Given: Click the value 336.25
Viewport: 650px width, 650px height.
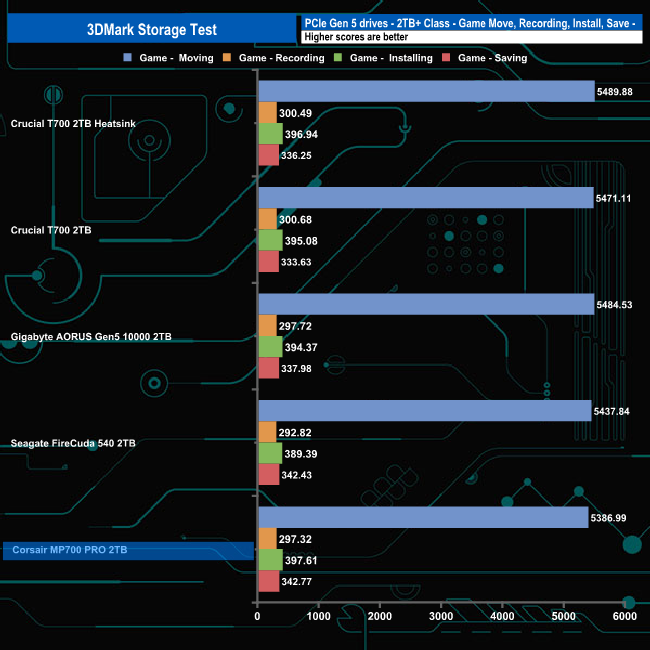Looking at the screenshot, I should click(296, 155).
